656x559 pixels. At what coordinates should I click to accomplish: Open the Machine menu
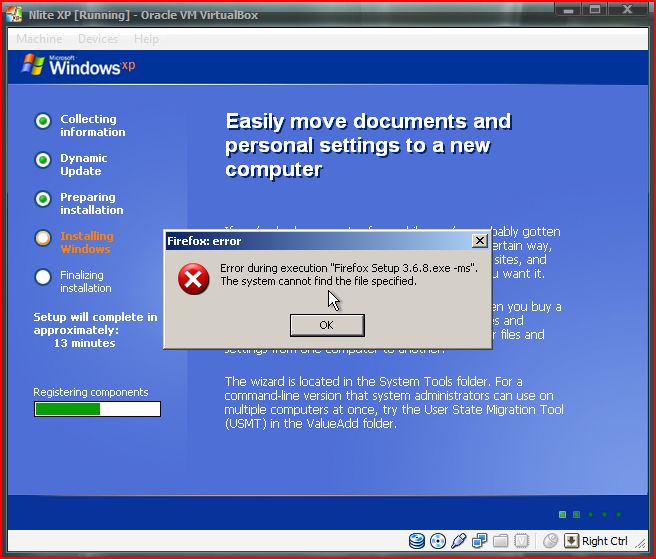(39, 39)
